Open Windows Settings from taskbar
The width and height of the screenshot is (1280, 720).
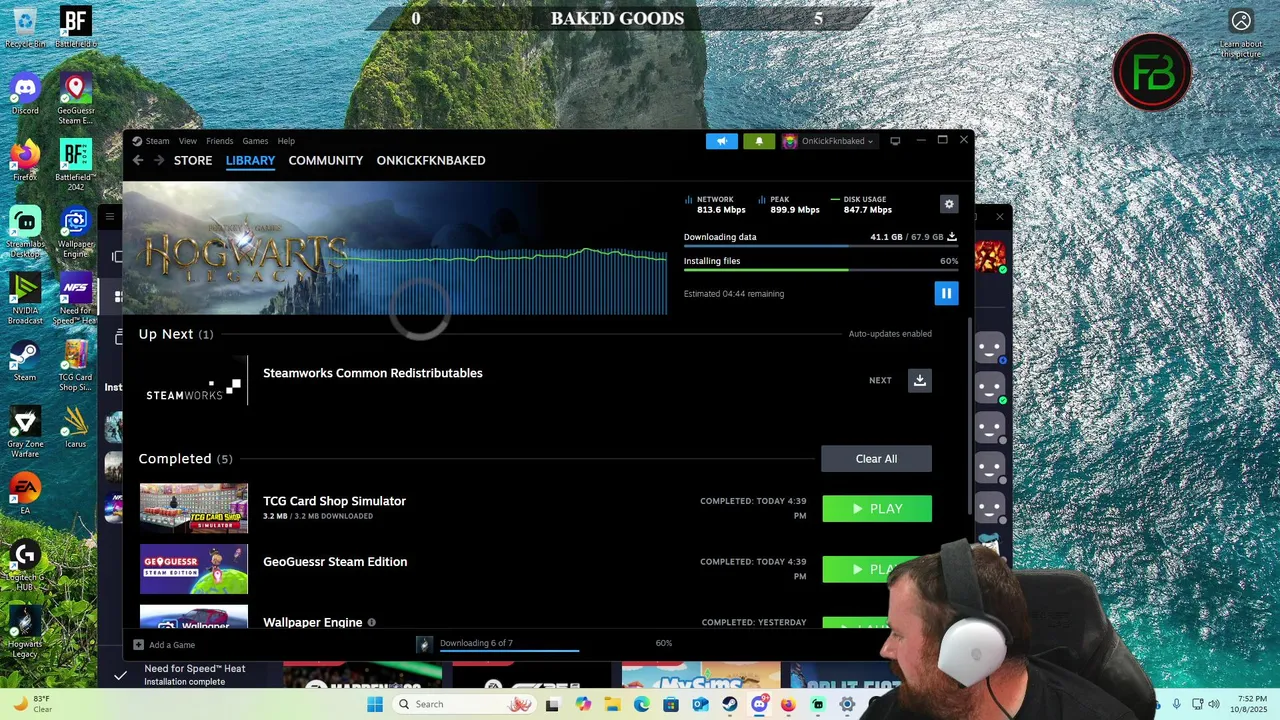847,704
